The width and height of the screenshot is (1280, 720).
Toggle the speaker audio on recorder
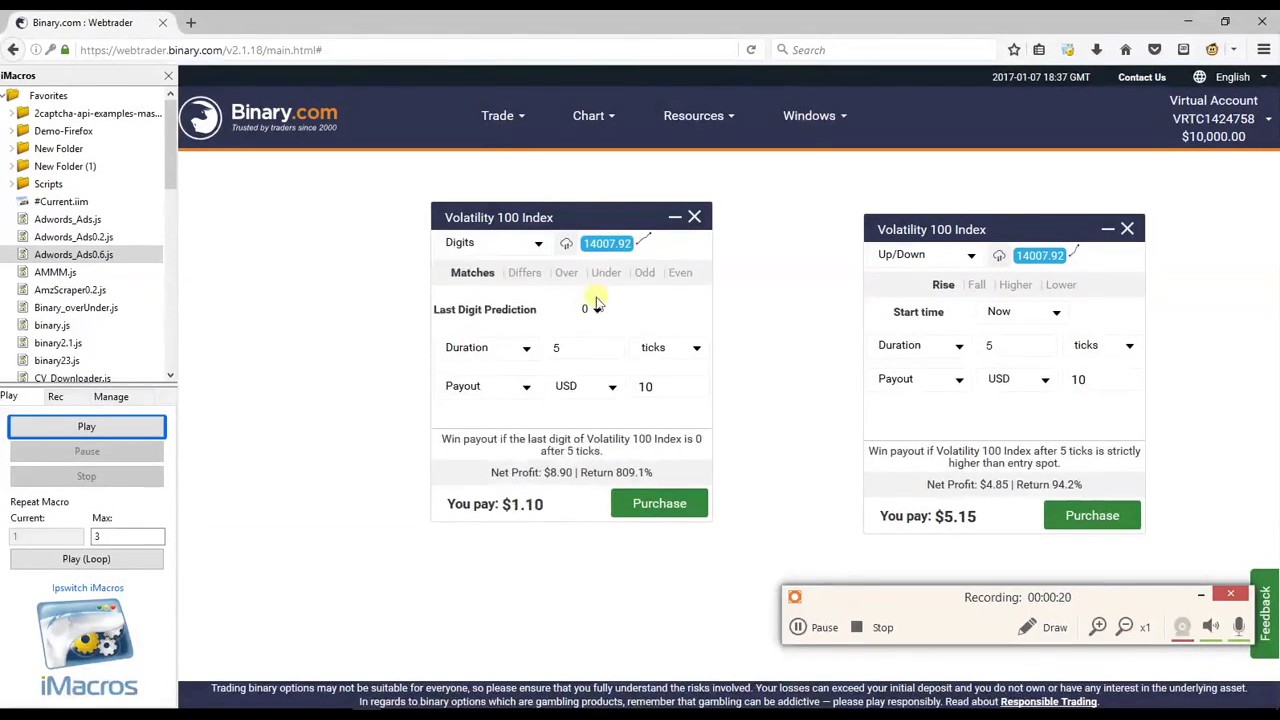[1211, 627]
